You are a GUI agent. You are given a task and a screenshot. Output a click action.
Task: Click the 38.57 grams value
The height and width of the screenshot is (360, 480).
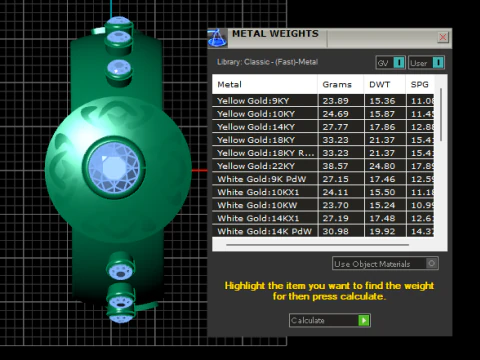335,166
